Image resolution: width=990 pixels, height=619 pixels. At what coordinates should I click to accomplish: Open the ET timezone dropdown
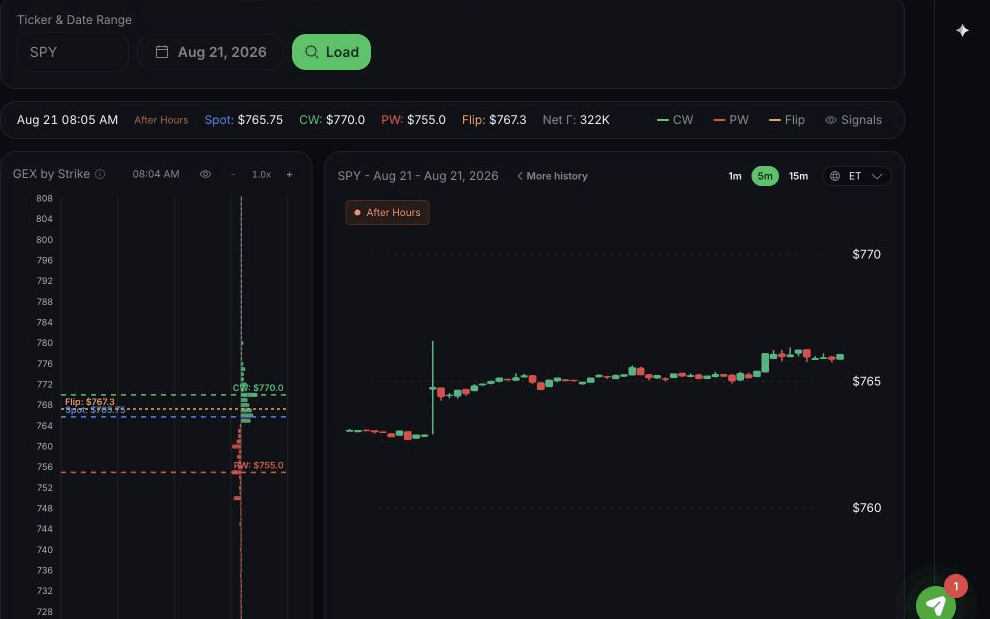click(857, 176)
